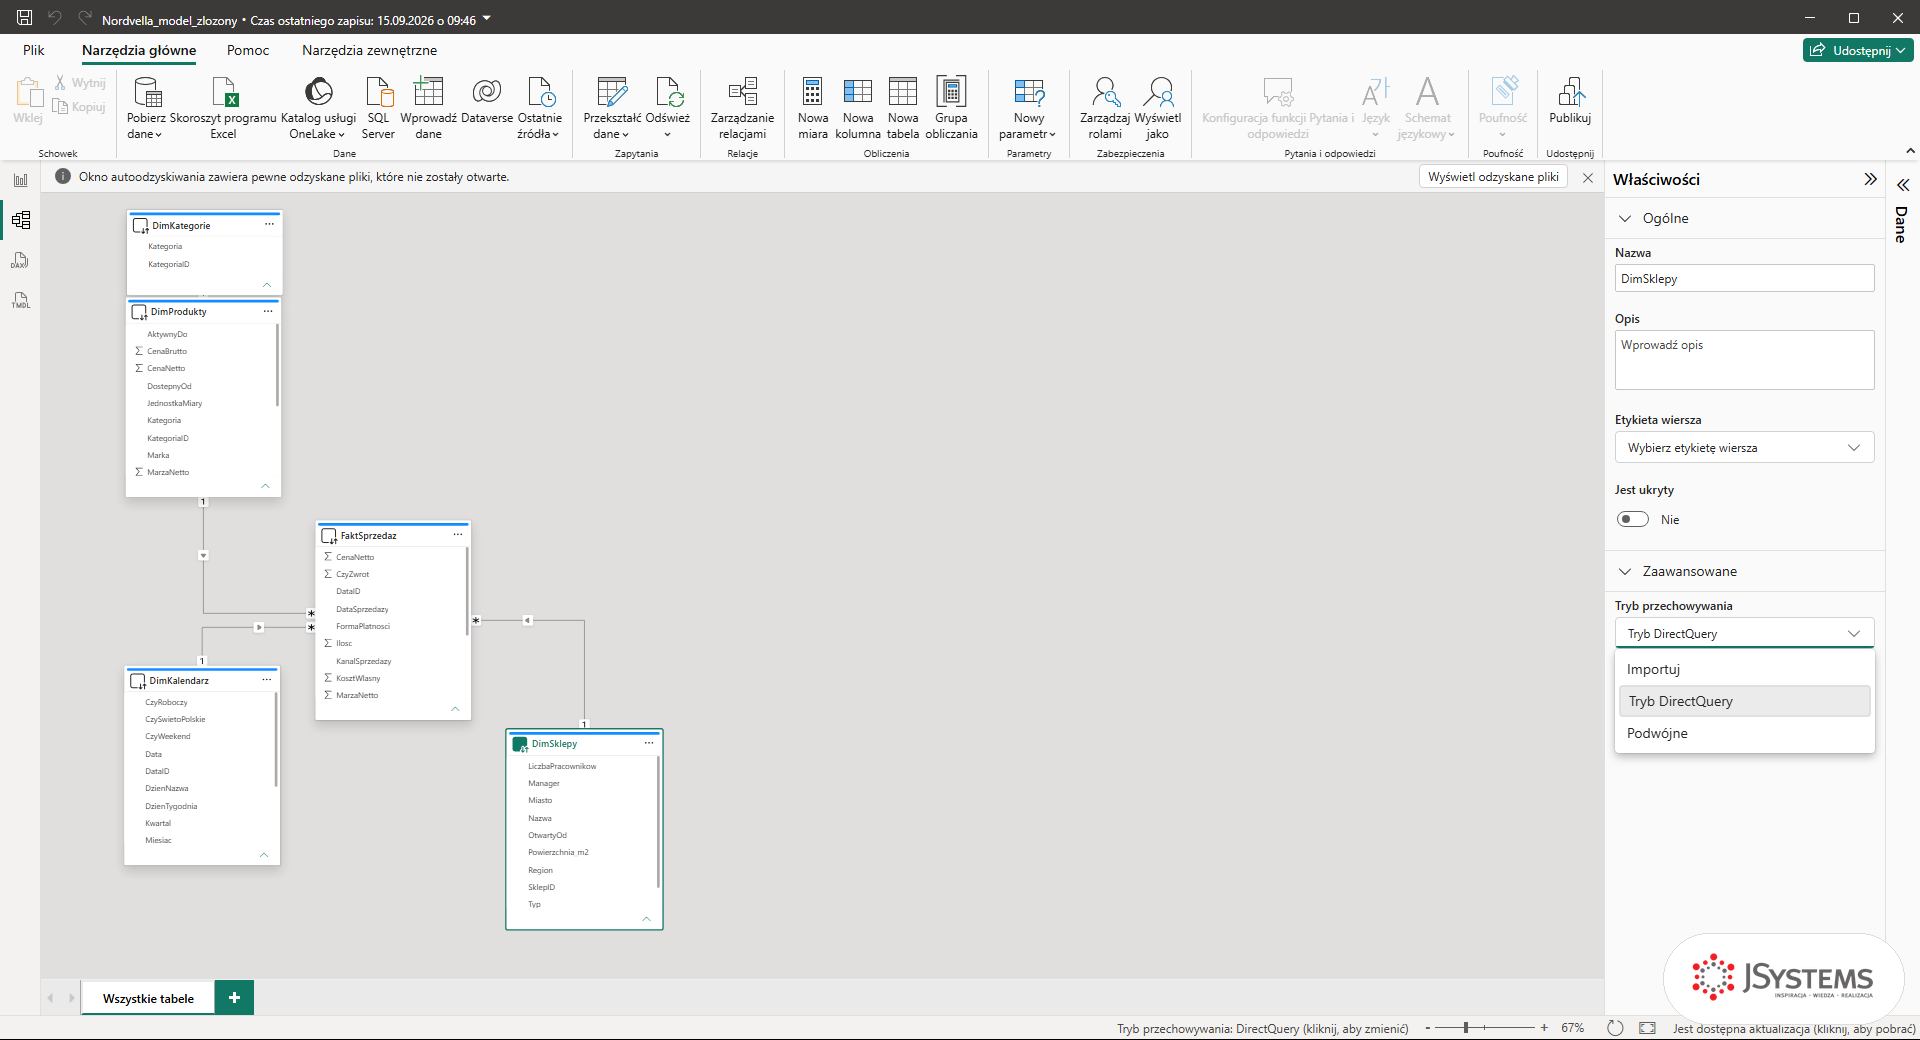The height and width of the screenshot is (1040, 1920).
Task: Click the Nazwa field containing DimSklepy
Action: click(x=1744, y=278)
